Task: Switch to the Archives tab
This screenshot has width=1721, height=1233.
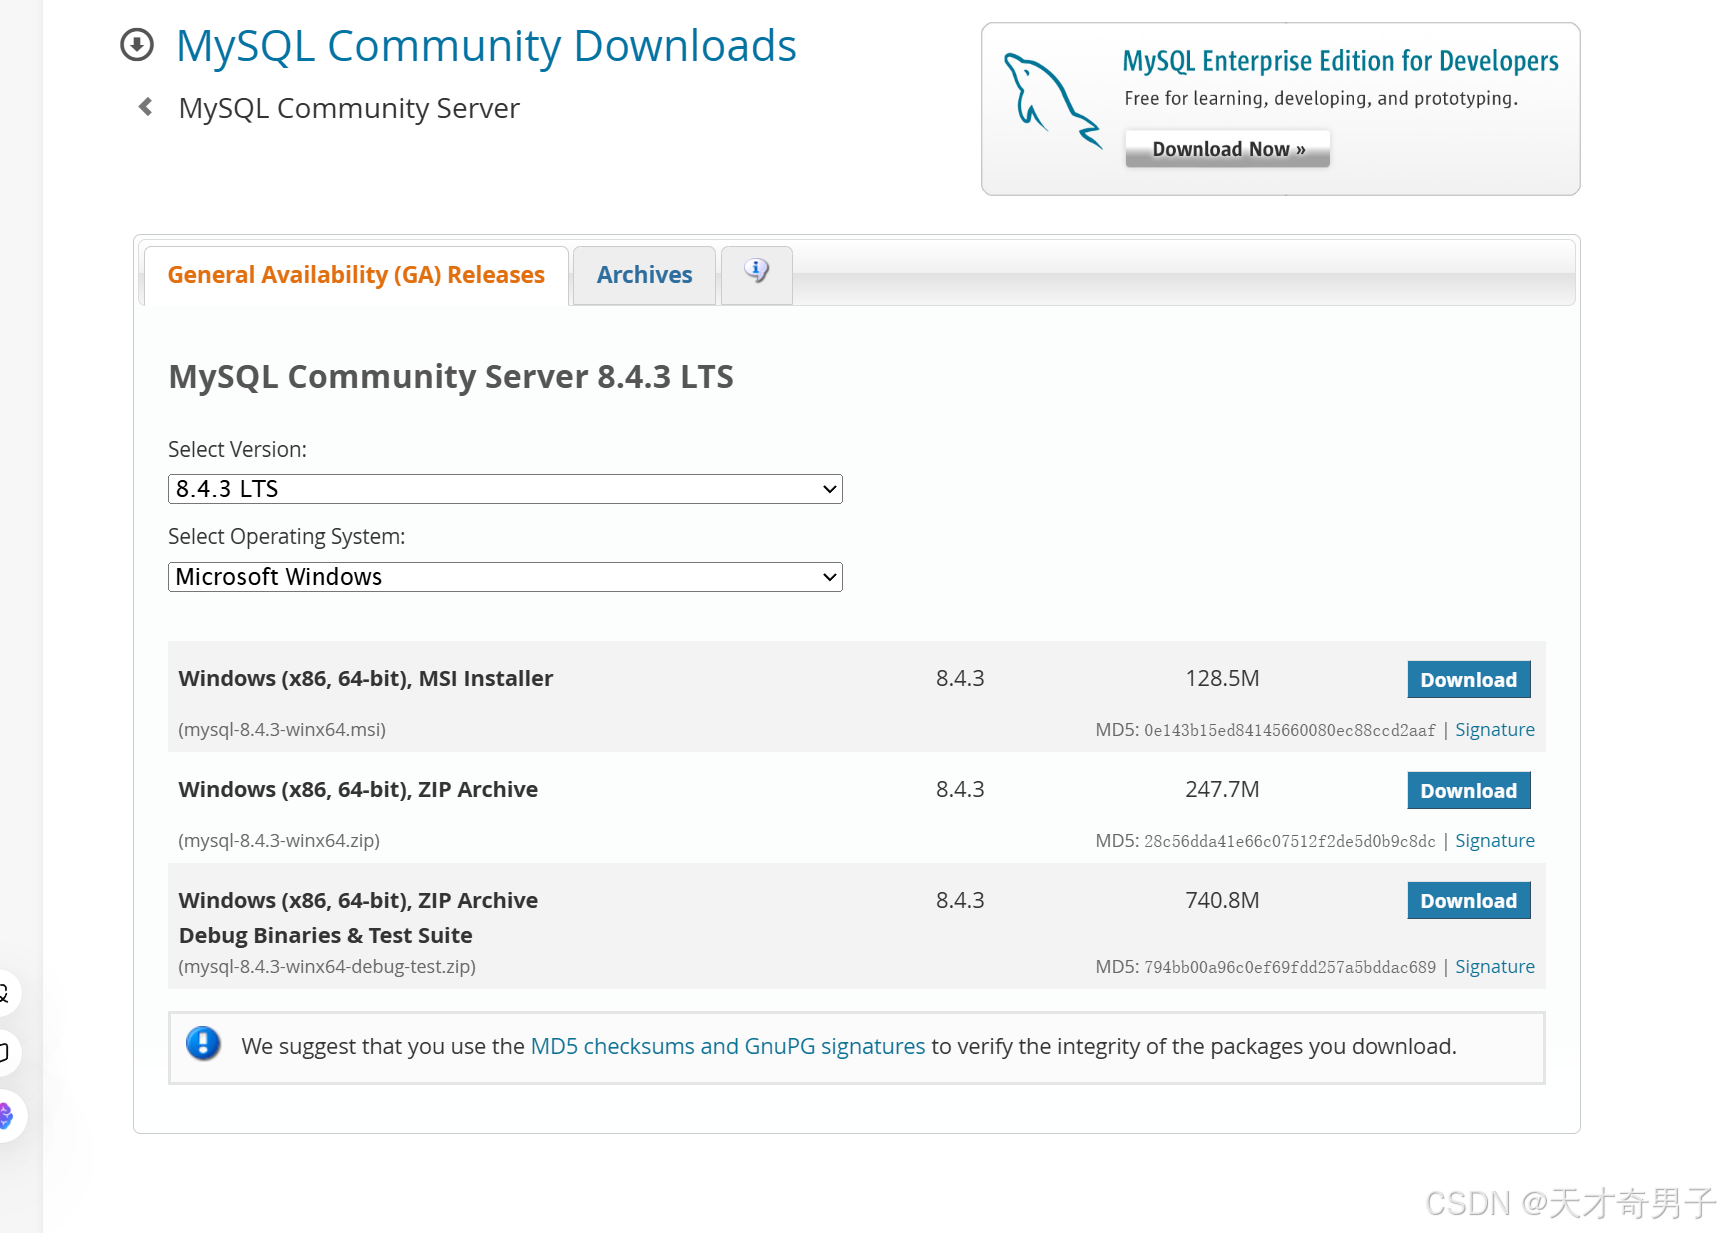Action: (x=644, y=275)
